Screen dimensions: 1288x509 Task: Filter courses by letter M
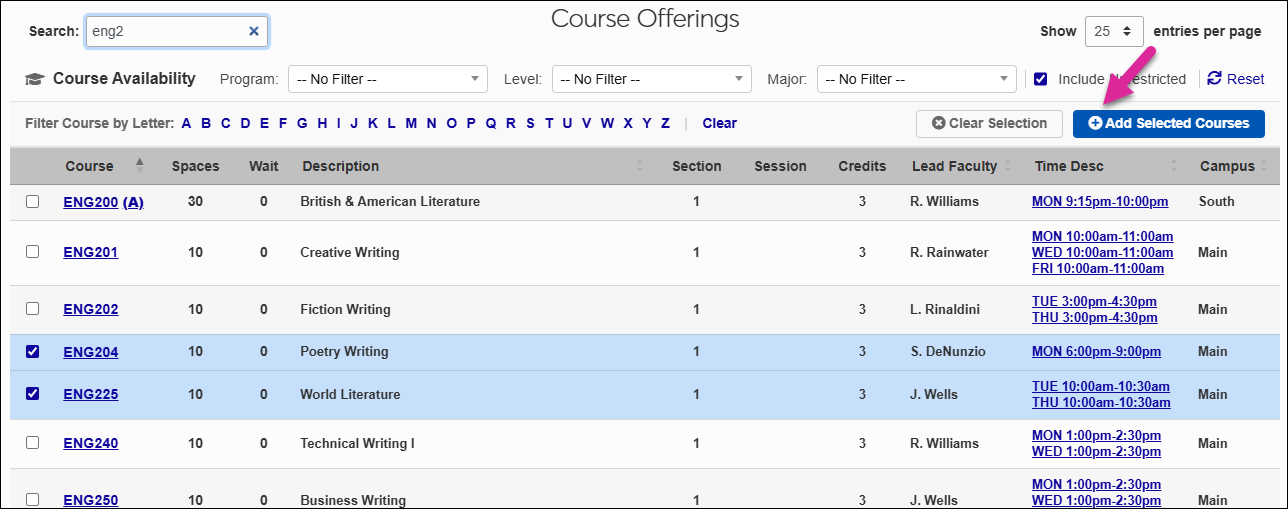[x=411, y=123]
